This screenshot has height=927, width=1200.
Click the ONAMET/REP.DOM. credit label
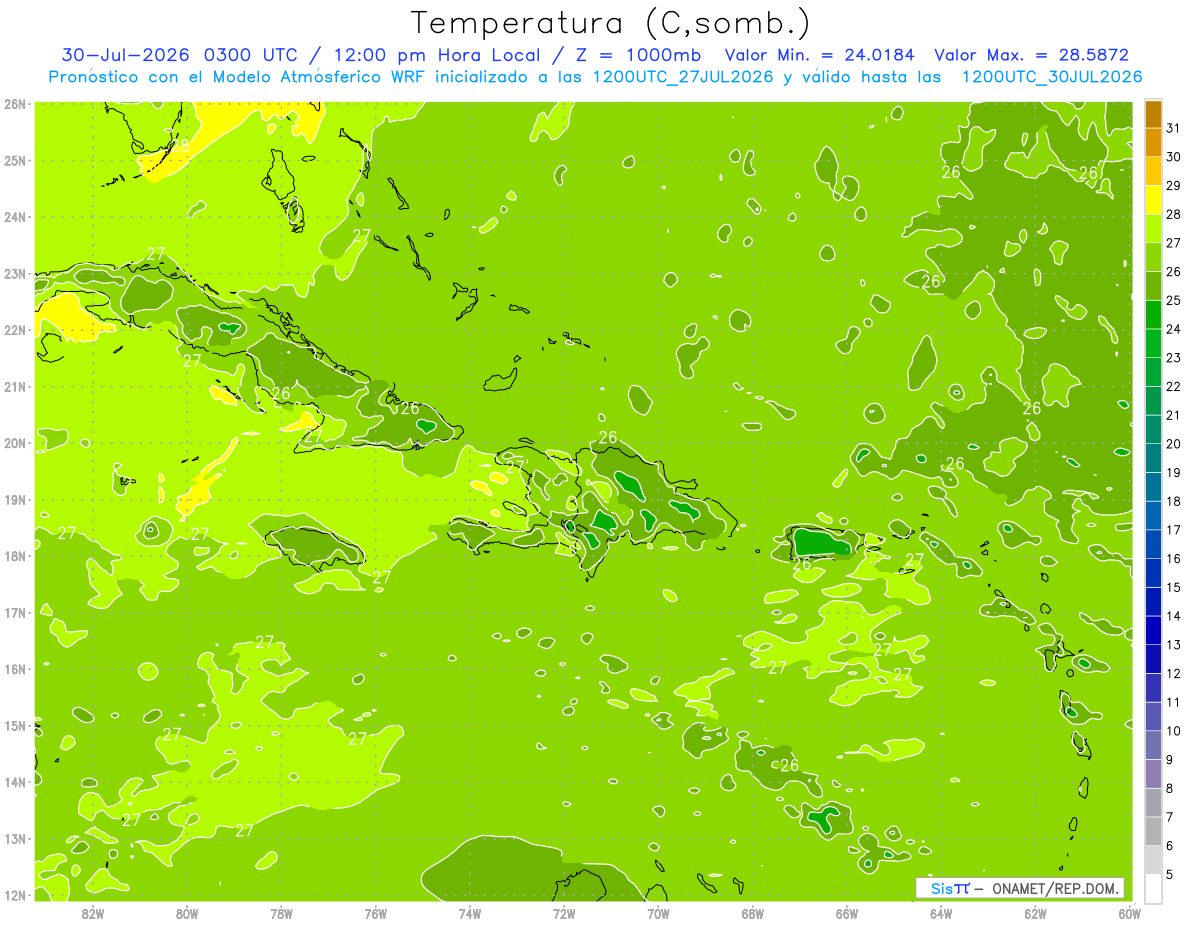pos(1054,888)
